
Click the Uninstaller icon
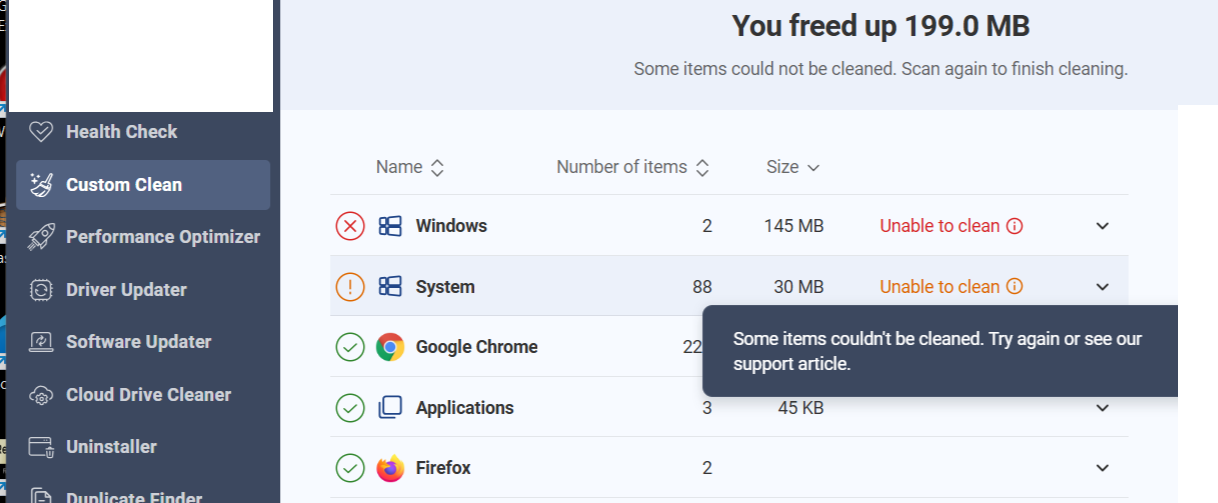tap(41, 447)
